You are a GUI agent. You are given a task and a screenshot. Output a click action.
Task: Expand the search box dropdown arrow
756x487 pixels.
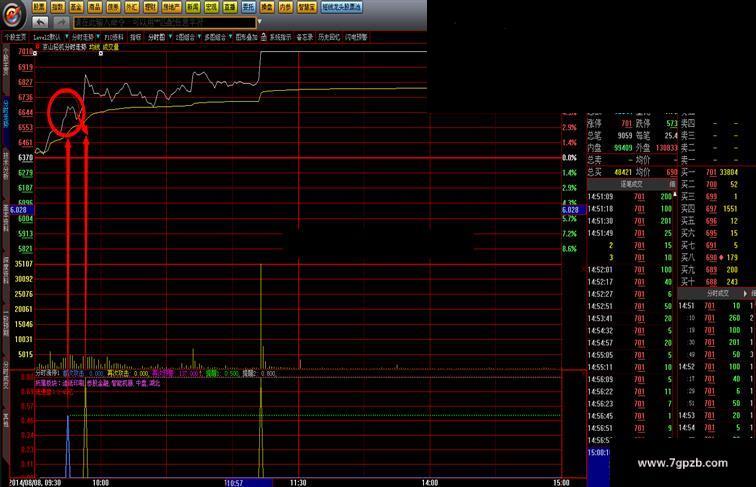[259, 22]
